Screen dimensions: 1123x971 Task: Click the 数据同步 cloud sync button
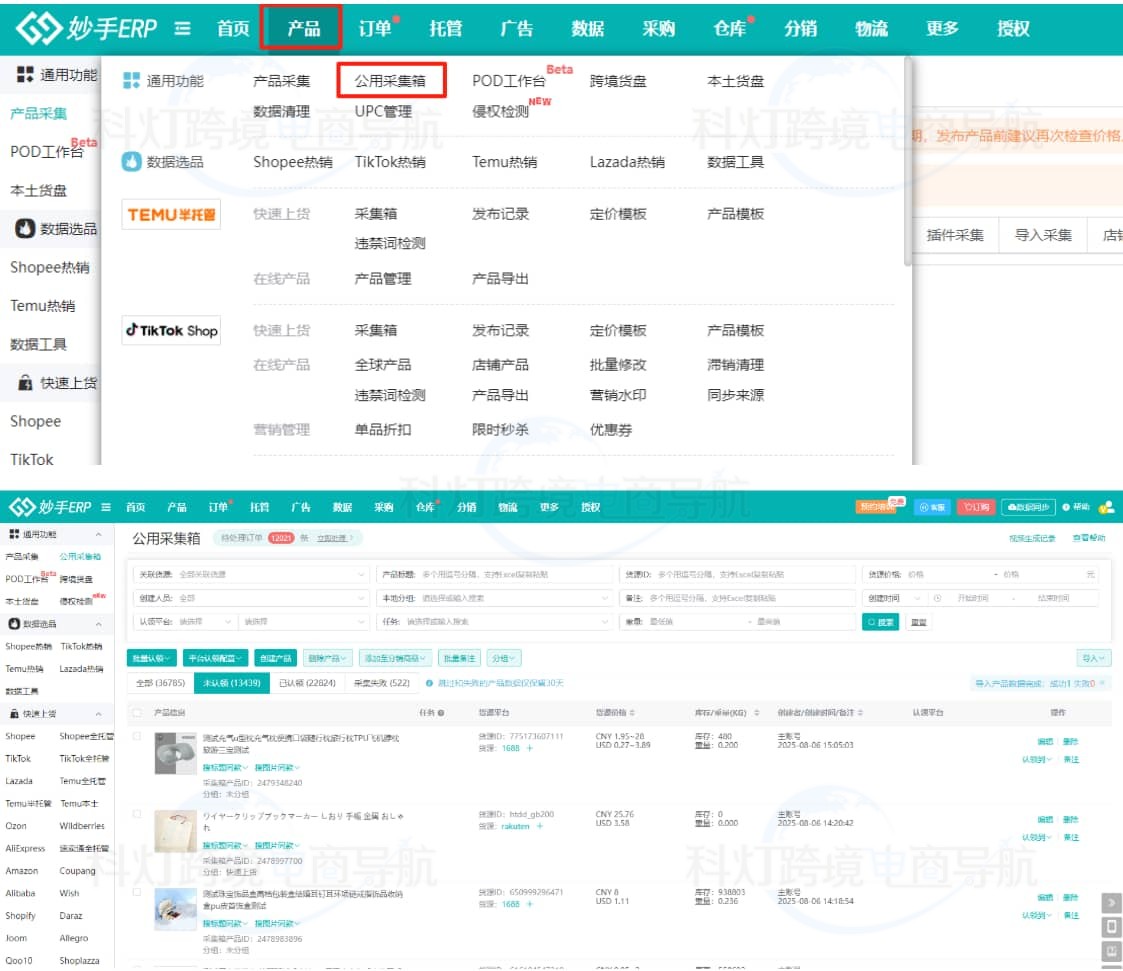(1028, 507)
